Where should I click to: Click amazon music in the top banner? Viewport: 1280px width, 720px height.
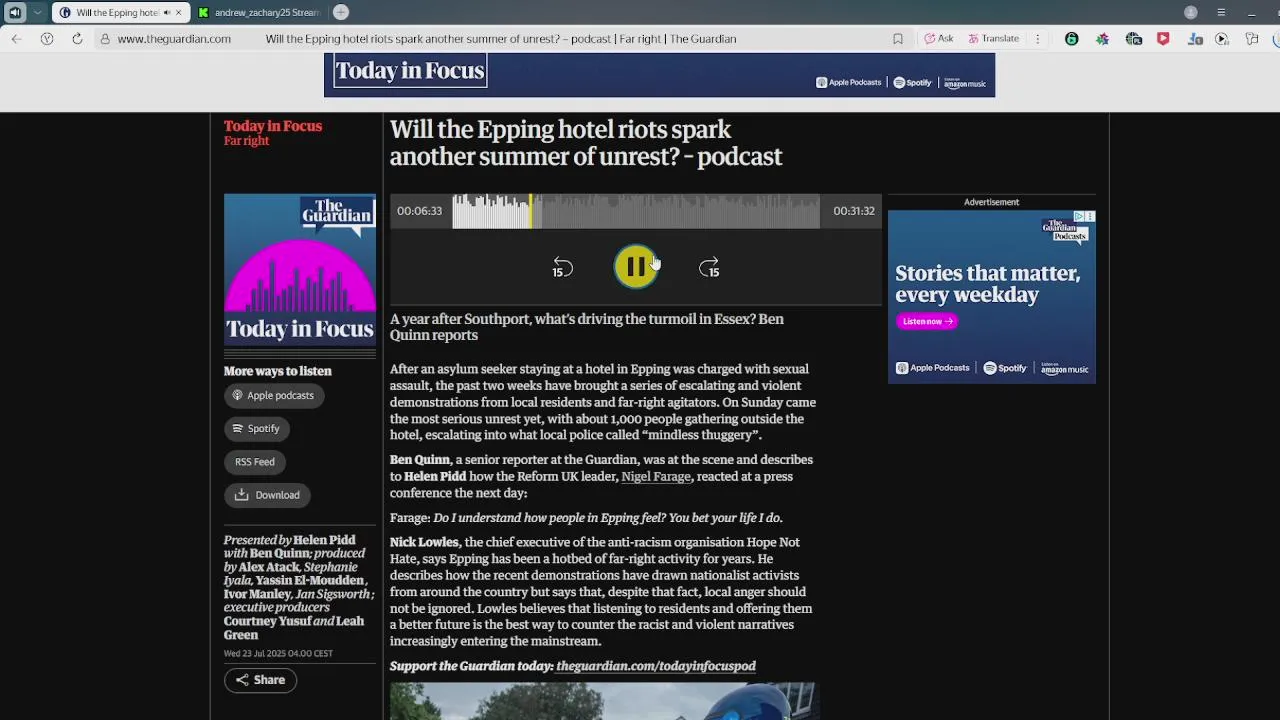pos(965,83)
